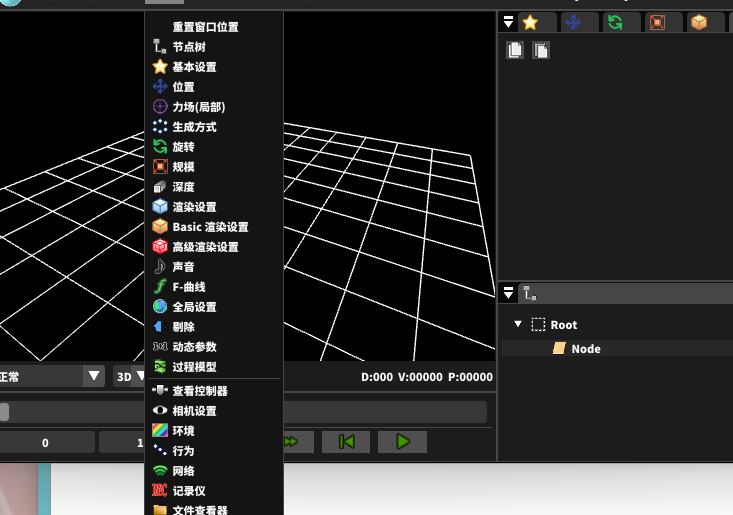Click the purple circle icon for 力场(局部)
Screen dimensions: 733x515
point(160,107)
